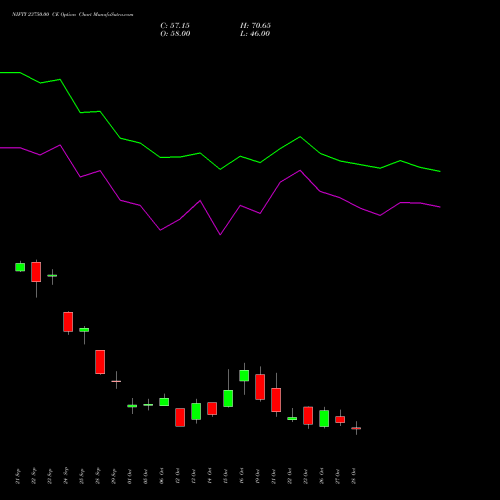
Task: Click the close value C: 57.15
Action: click(175, 26)
